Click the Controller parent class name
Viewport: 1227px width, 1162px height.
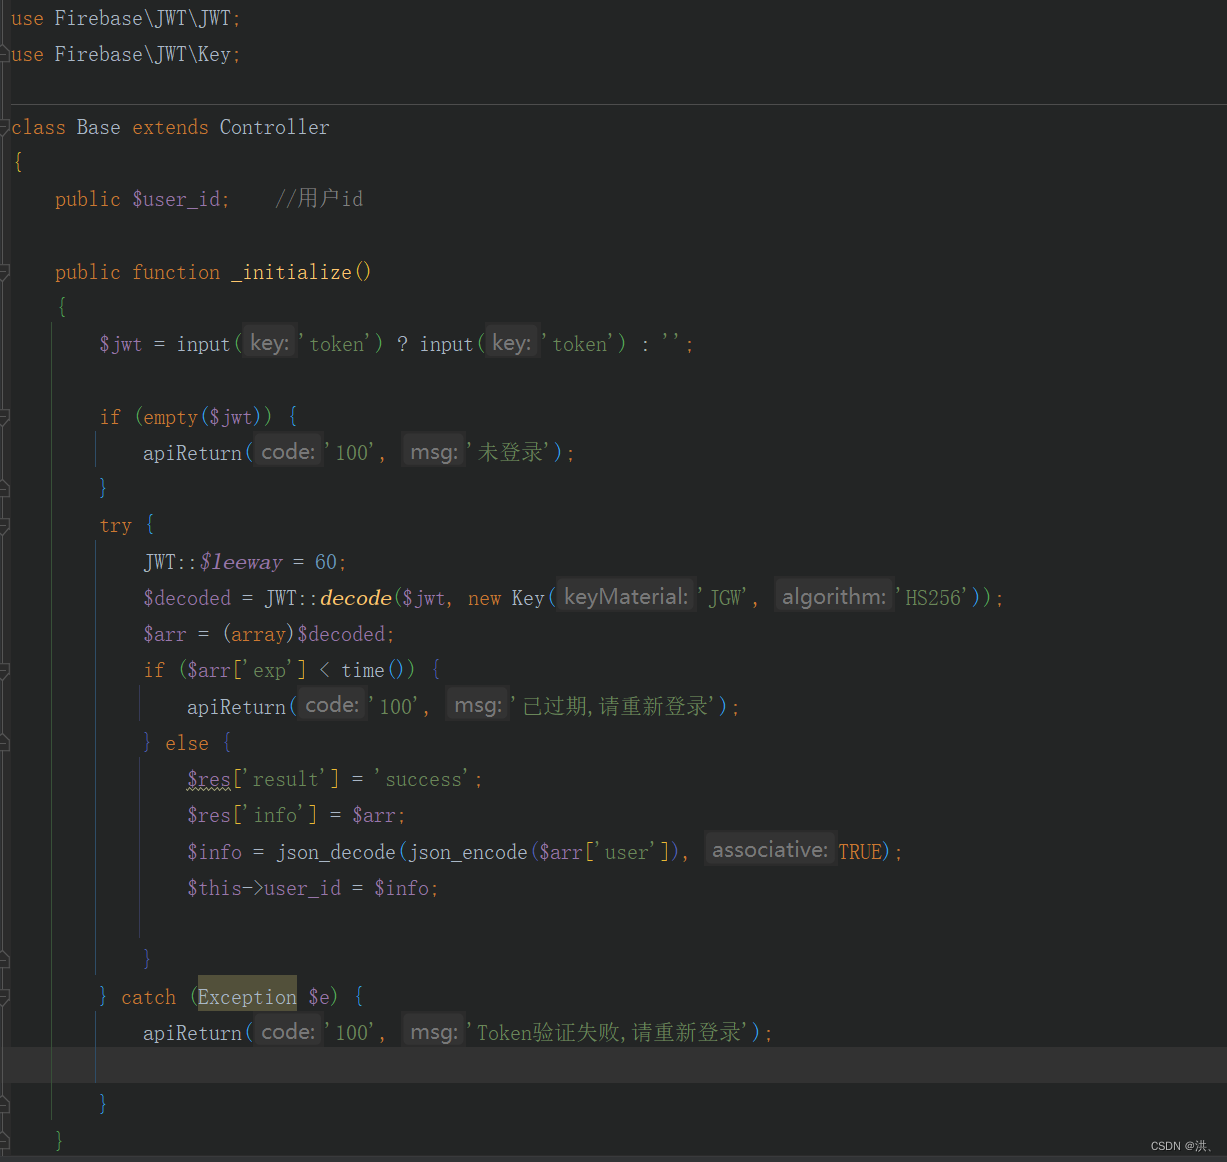click(274, 126)
